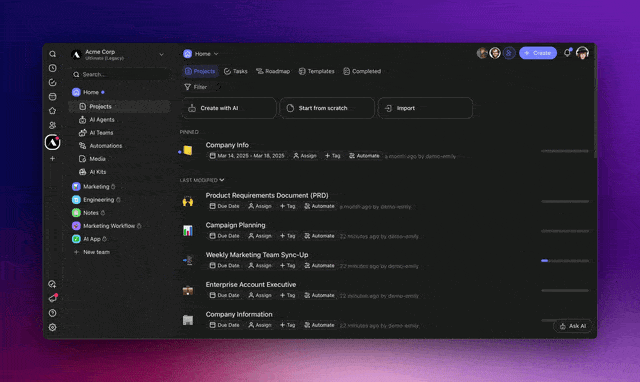Set Due Date for Campaign Planning

(x=224, y=236)
